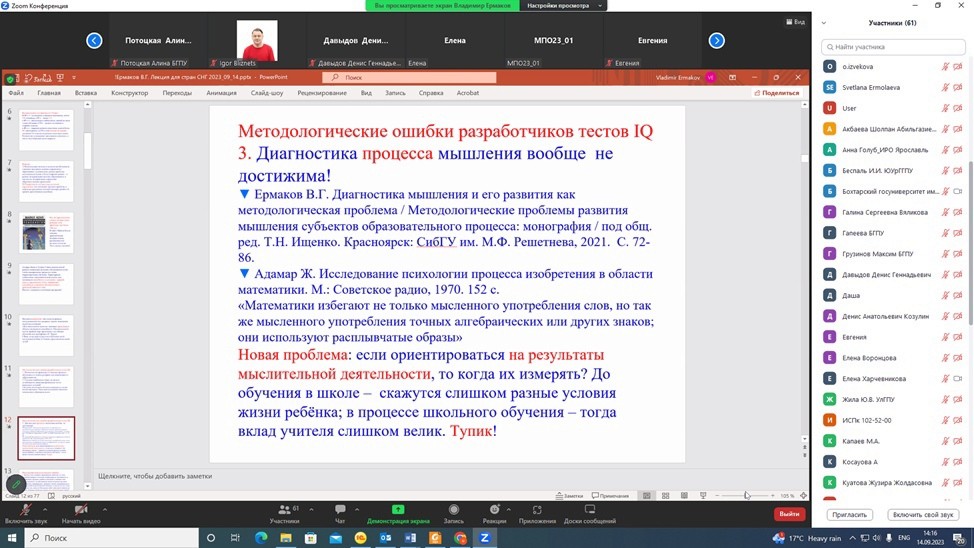This screenshot has width=974, height=548.
Task: Open Доски сообщений whiteboards icon
Action: pyautogui.click(x=590, y=510)
